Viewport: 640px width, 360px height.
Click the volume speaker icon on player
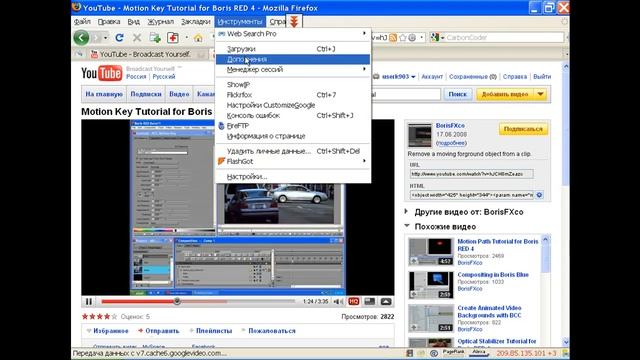[x=338, y=302]
